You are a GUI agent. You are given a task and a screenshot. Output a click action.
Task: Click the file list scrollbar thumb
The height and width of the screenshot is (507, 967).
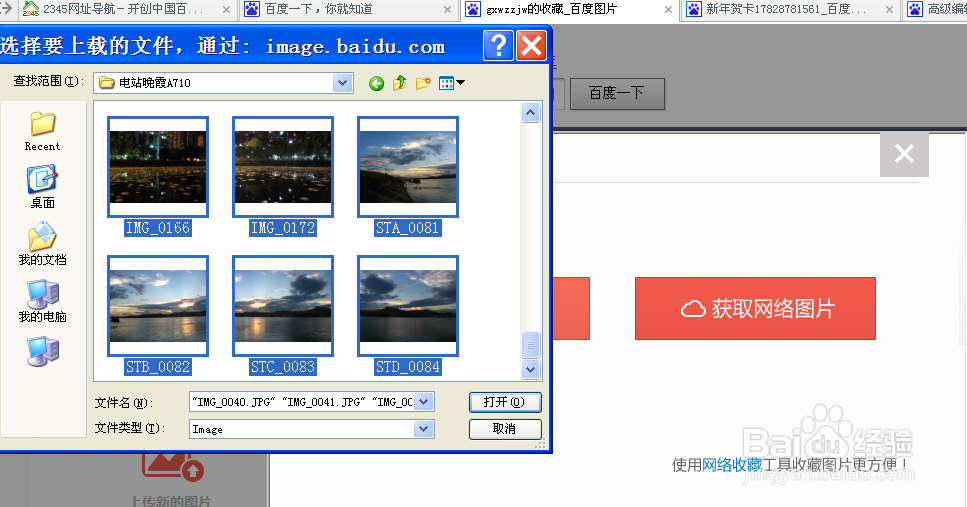pos(530,345)
